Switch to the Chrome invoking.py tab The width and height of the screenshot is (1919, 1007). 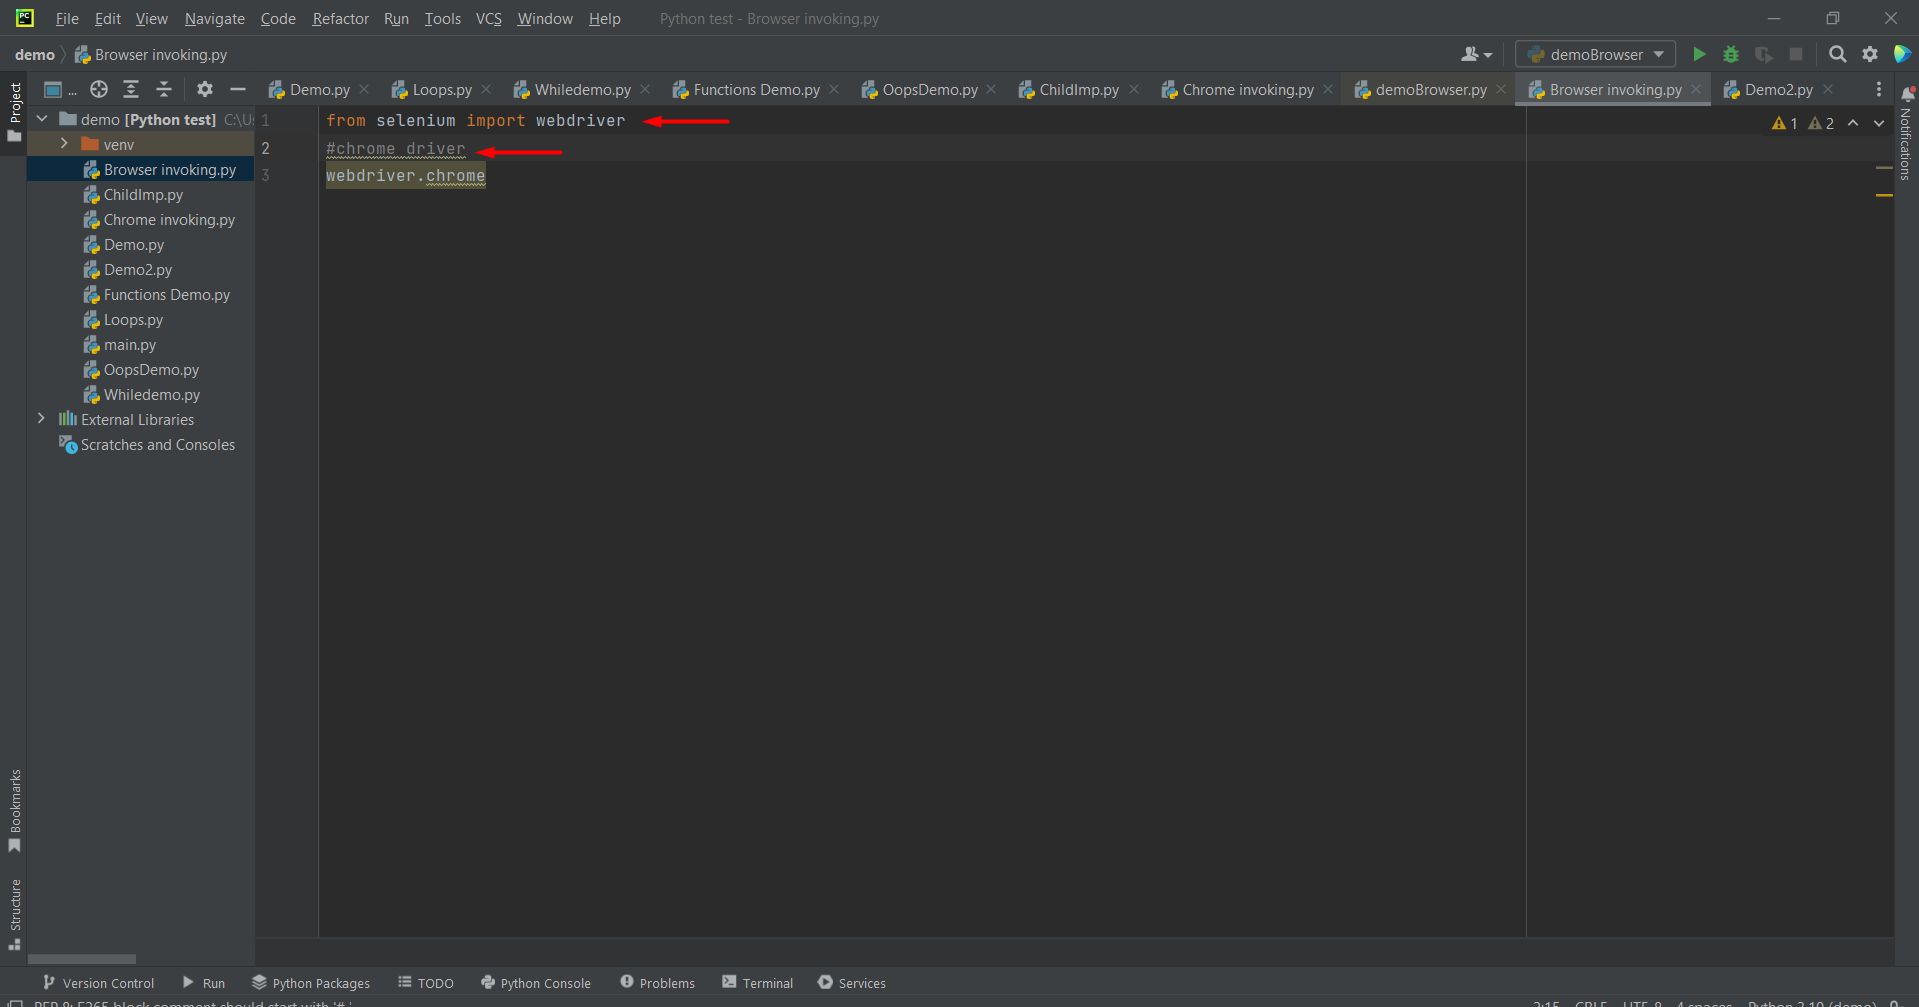pyautogui.click(x=1247, y=89)
